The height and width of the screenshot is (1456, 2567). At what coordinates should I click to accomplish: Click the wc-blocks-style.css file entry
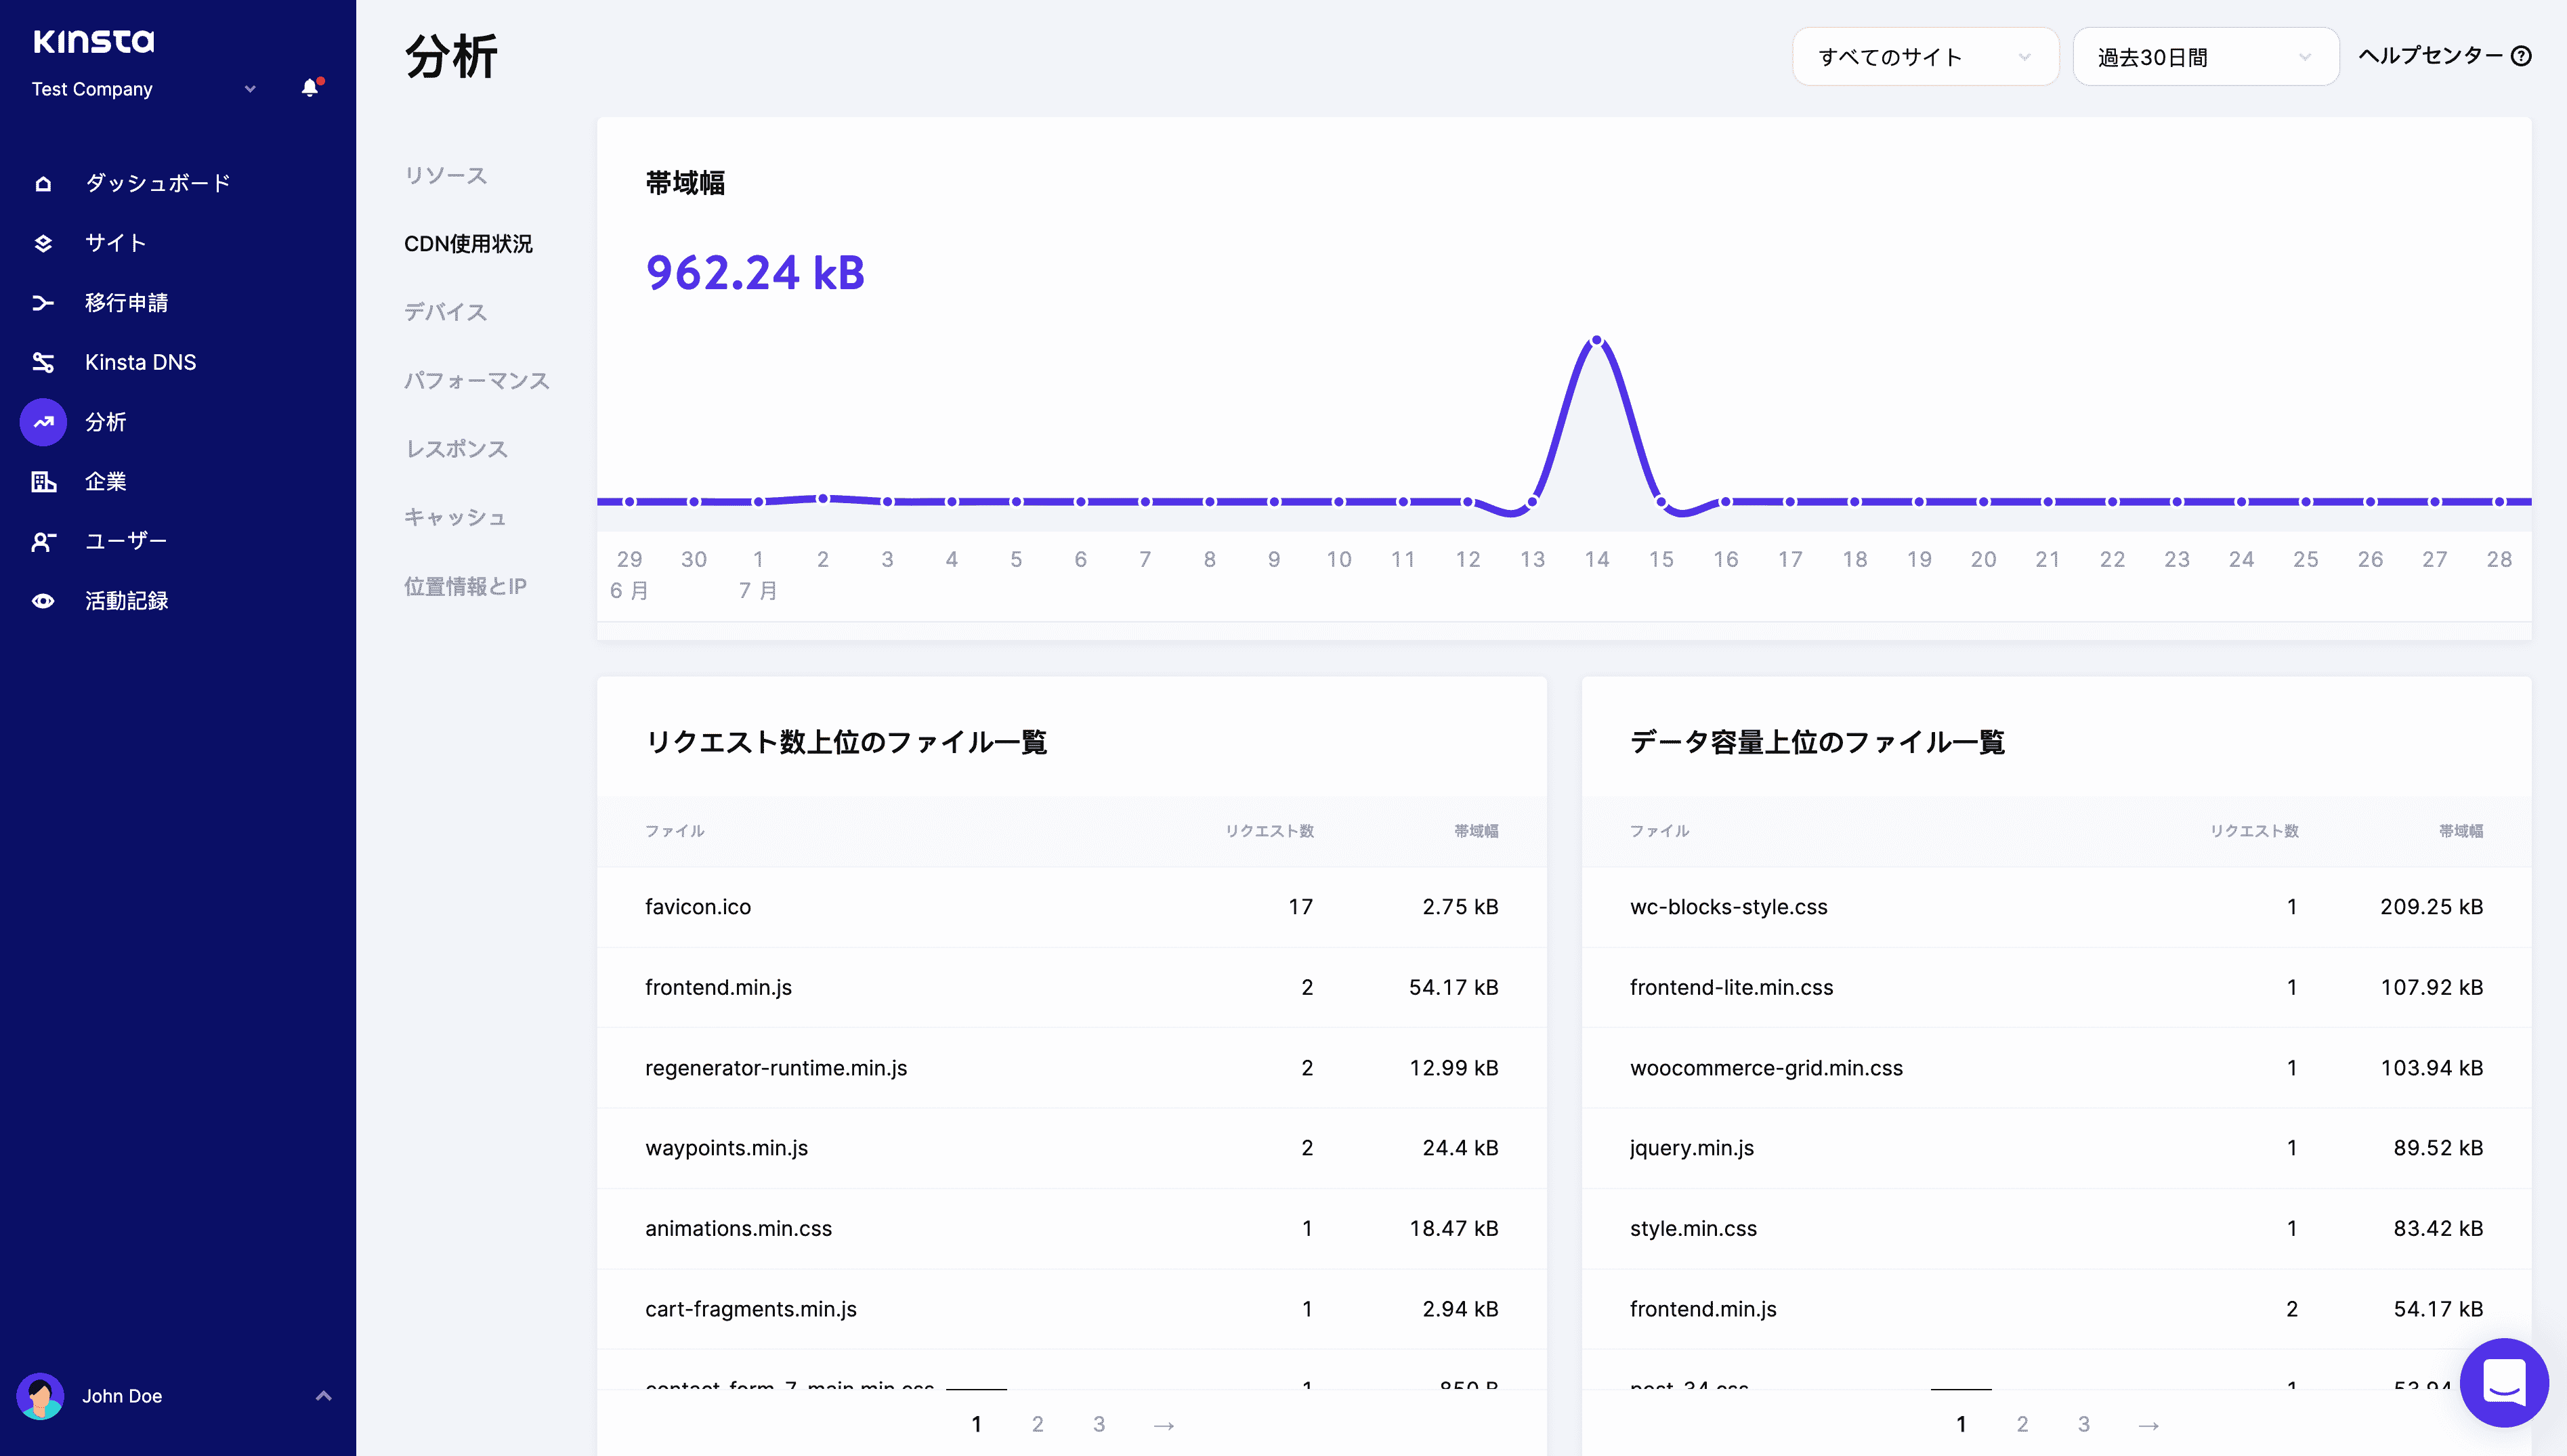tap(1728, 907)
